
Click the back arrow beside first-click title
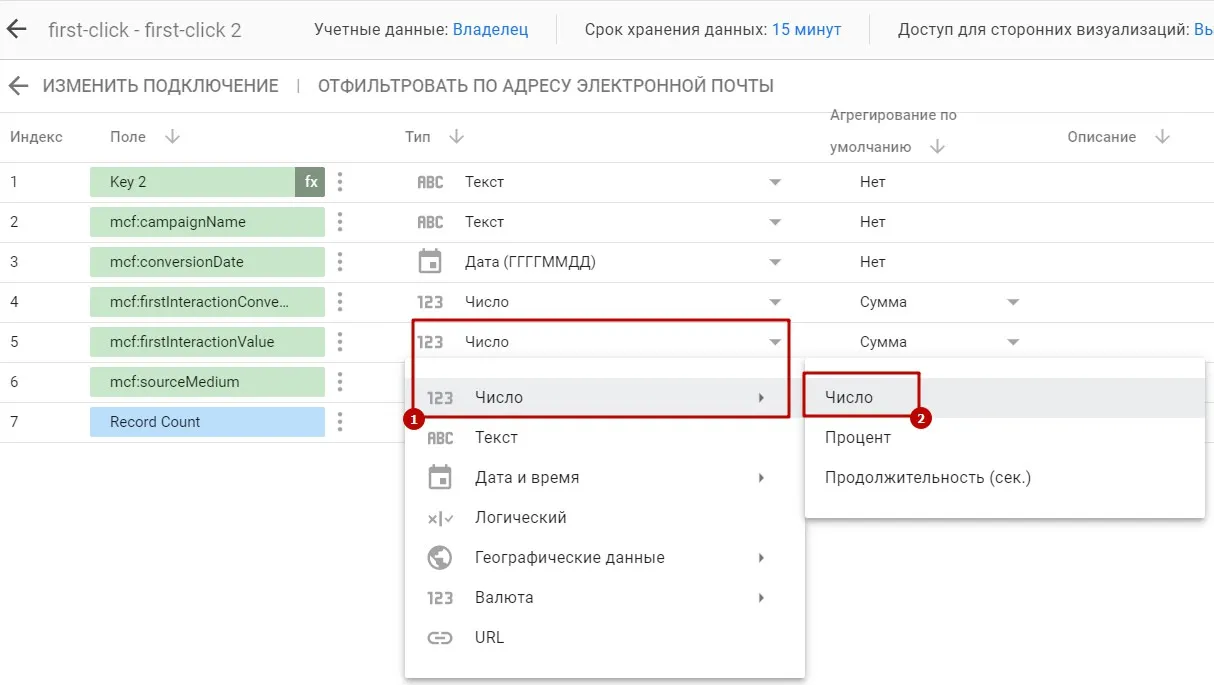click(16, 29)
